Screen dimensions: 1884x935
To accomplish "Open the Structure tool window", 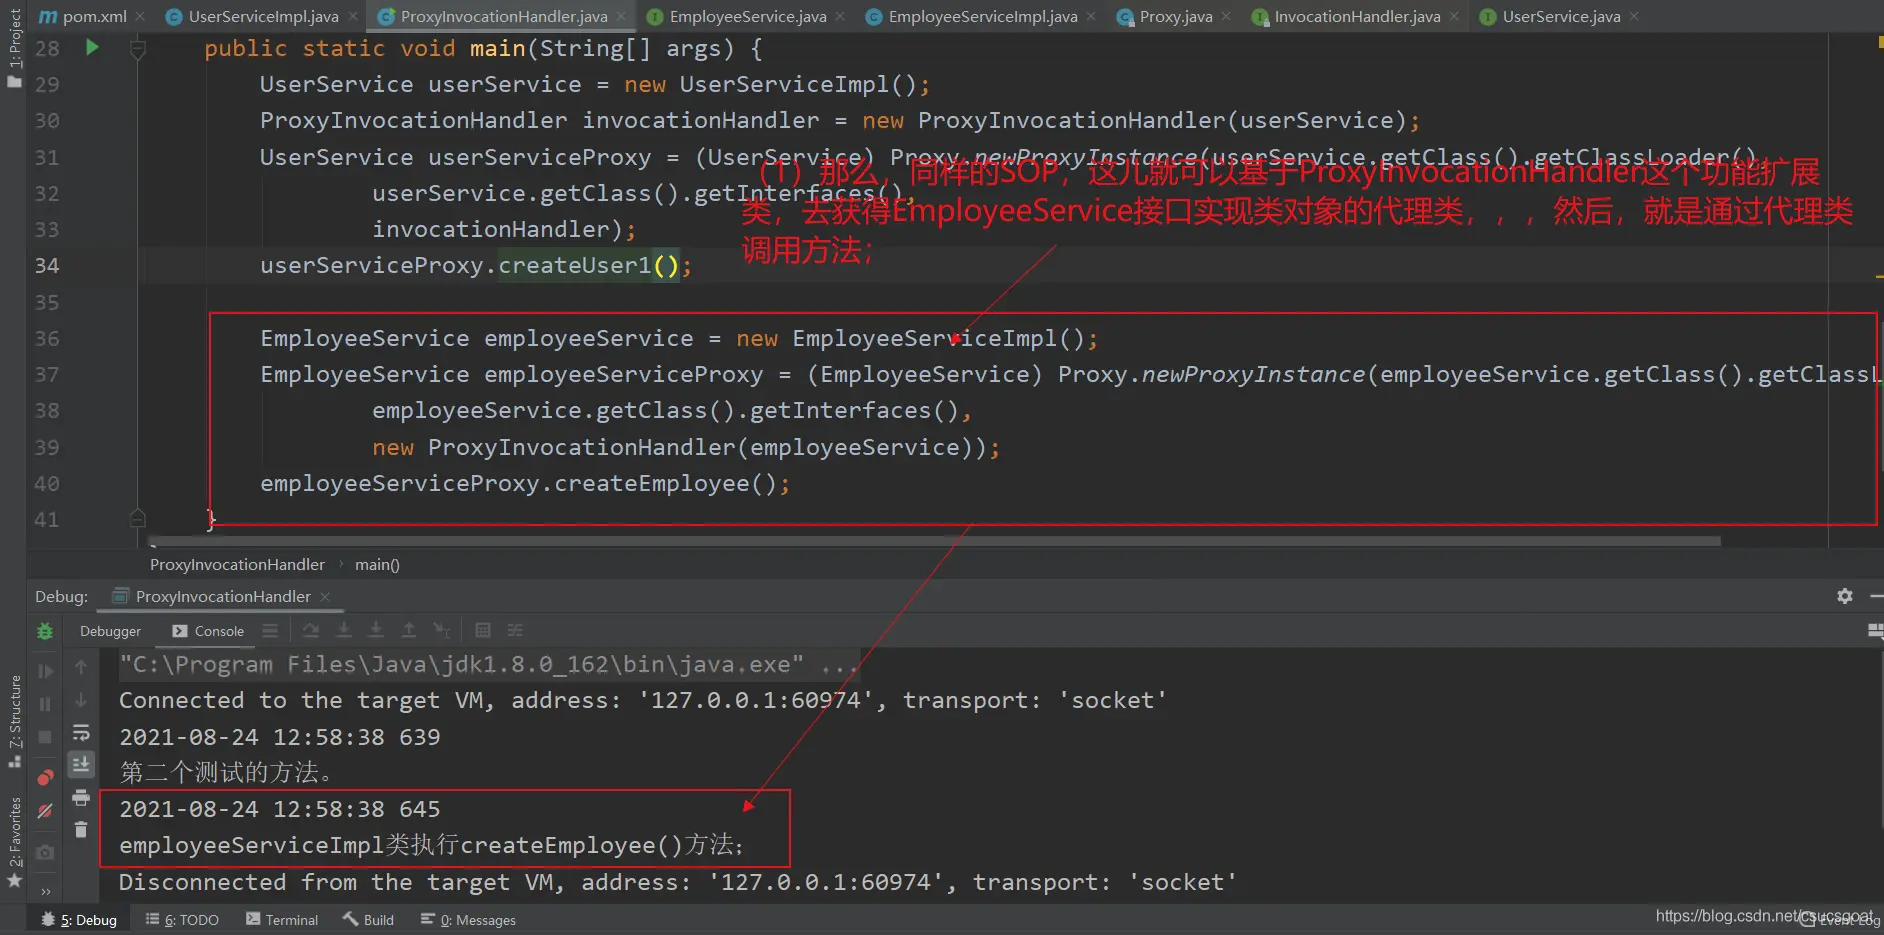I will point(14,721).
